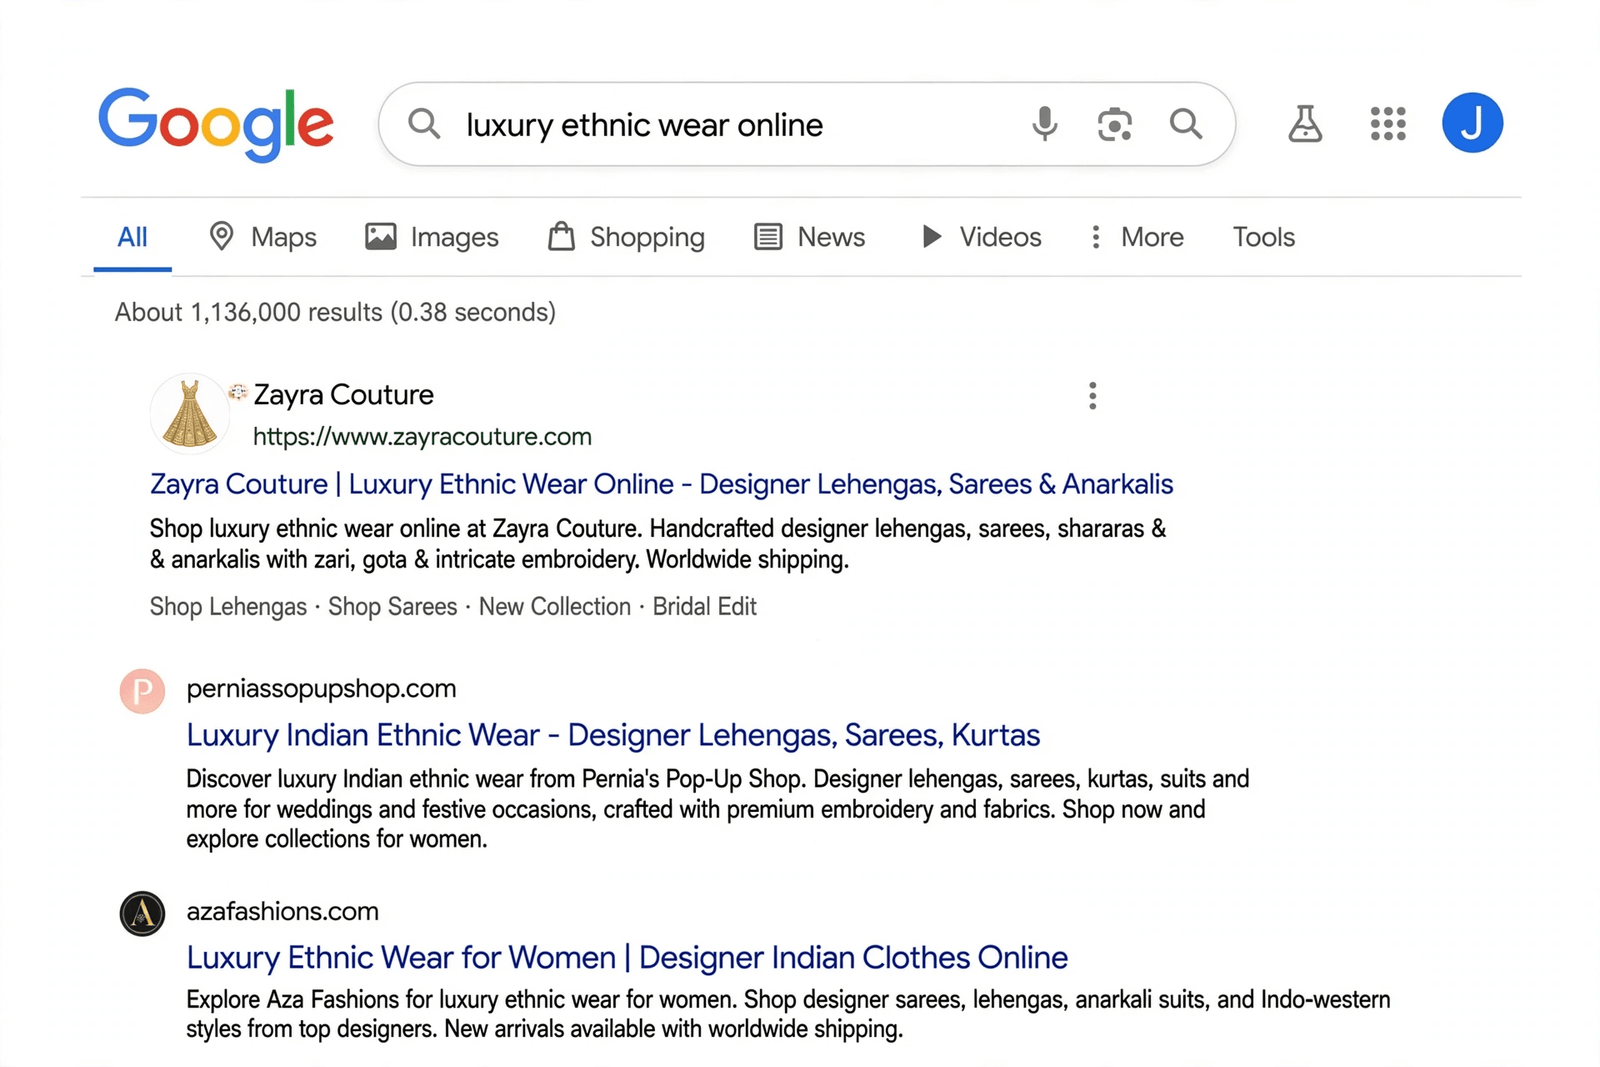Click the Aza Fashions description snippet
Image resolution: width=1600 pixels, height=1067 pixels.
tap(788, 1014)
